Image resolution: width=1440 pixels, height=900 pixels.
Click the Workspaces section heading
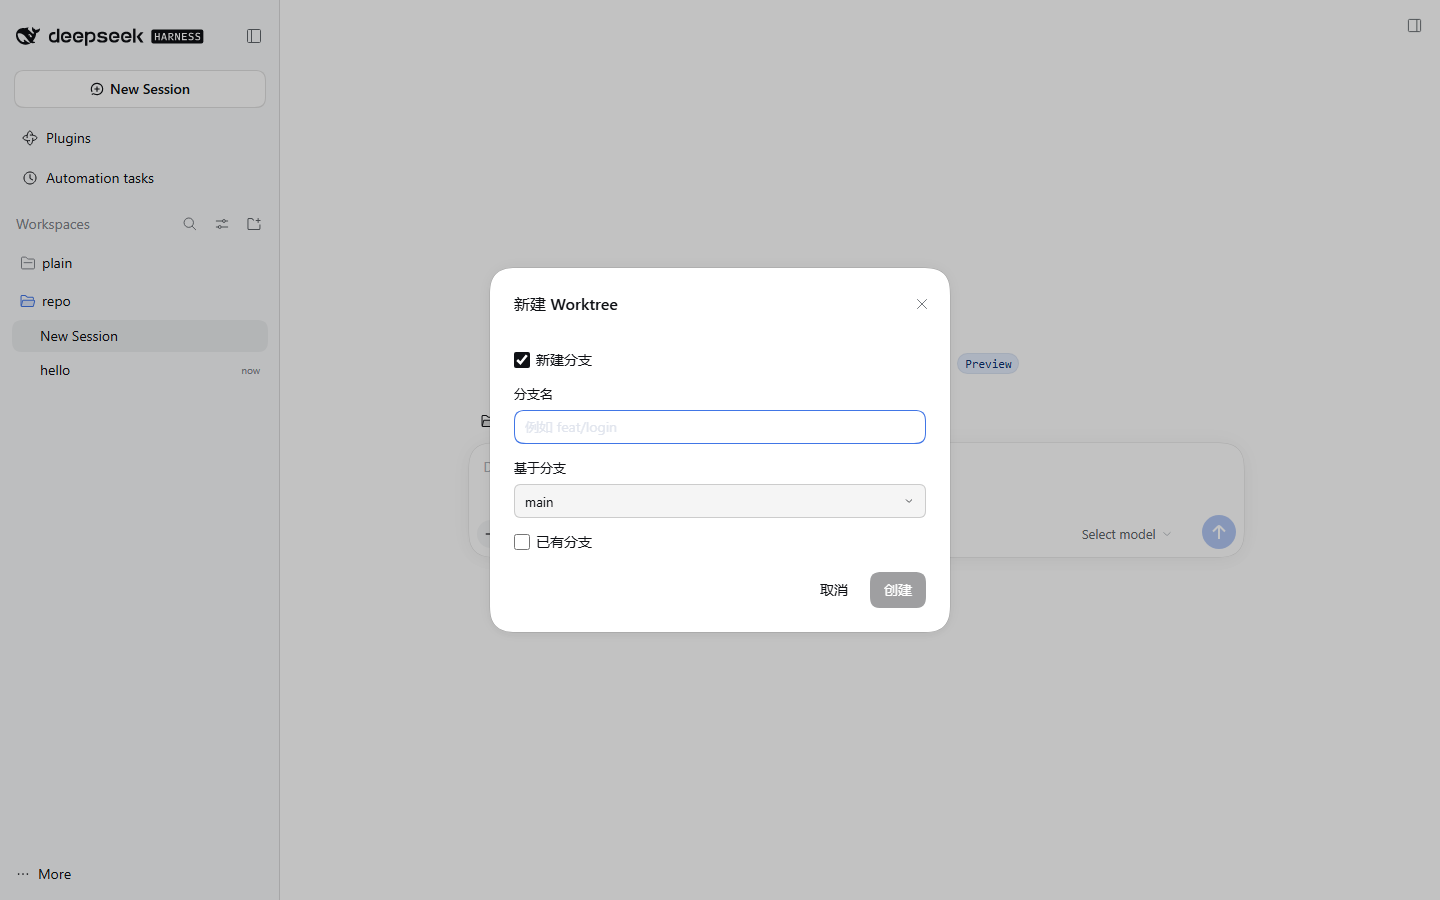(x=53, y=224)
